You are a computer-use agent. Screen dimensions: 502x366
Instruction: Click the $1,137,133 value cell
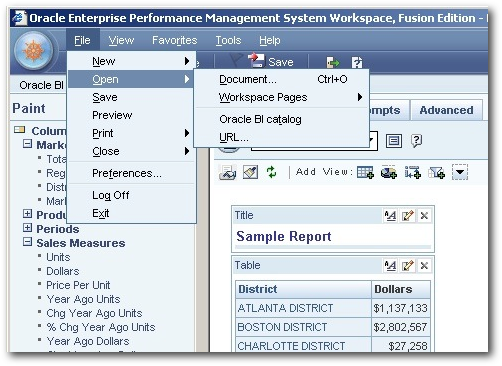click(x=400, y=308)
